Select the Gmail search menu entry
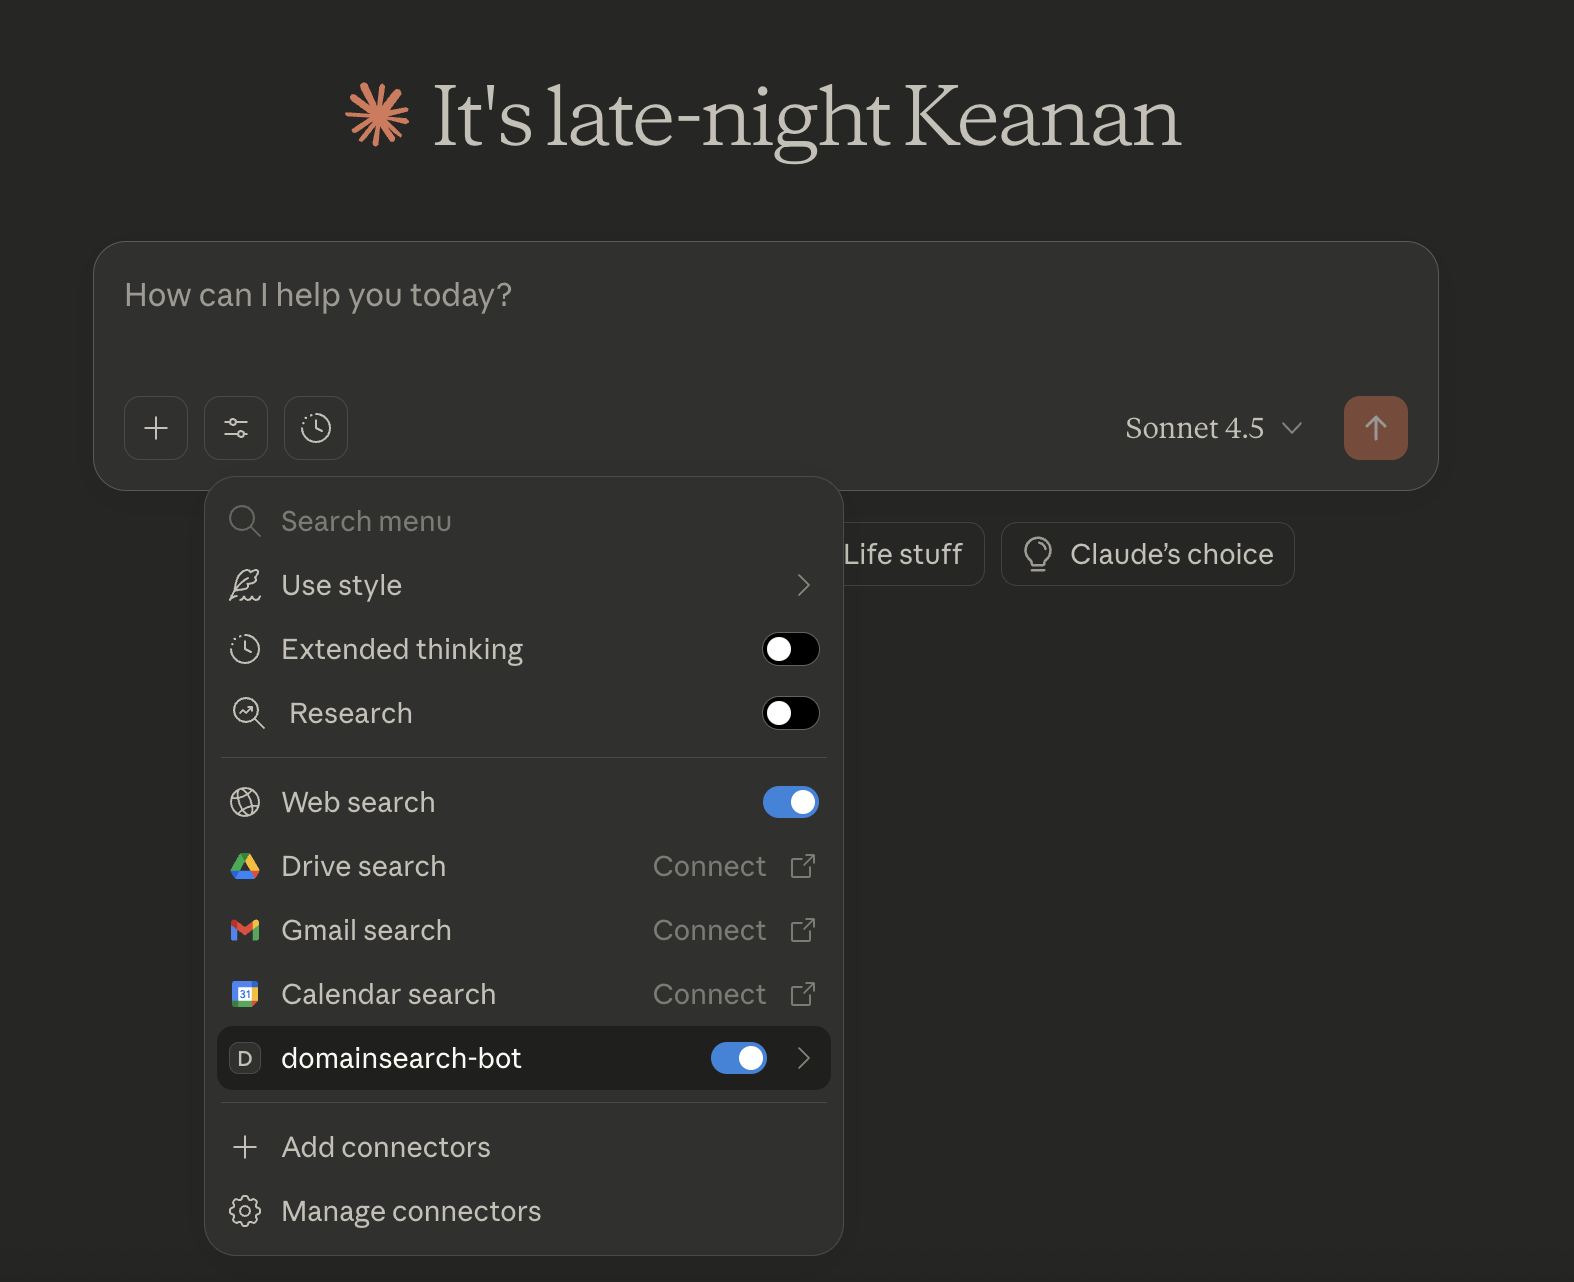The height and width of the screenshot is (1282, 1574). [x=524, y=930]
